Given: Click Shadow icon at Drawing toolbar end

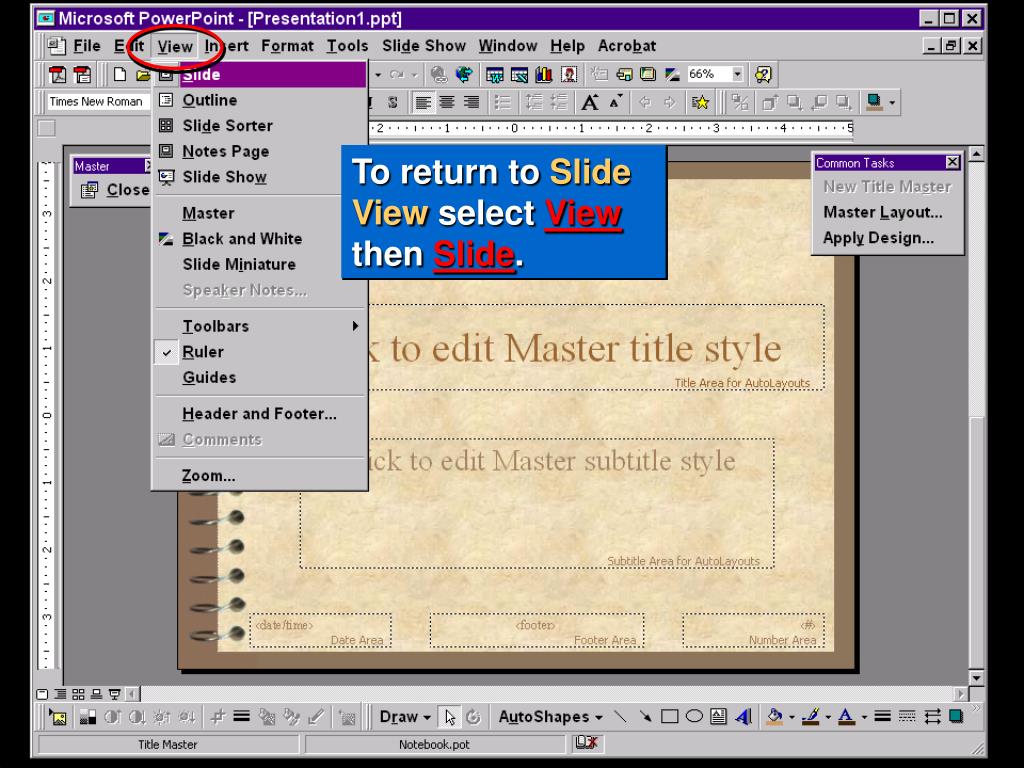Looking at the screenshot, I should pos(956,717).
